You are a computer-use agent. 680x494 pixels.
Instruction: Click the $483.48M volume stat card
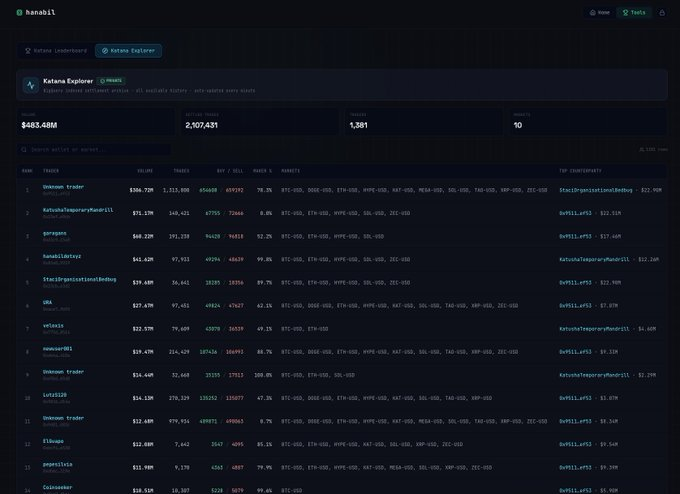tap(95, 121)
